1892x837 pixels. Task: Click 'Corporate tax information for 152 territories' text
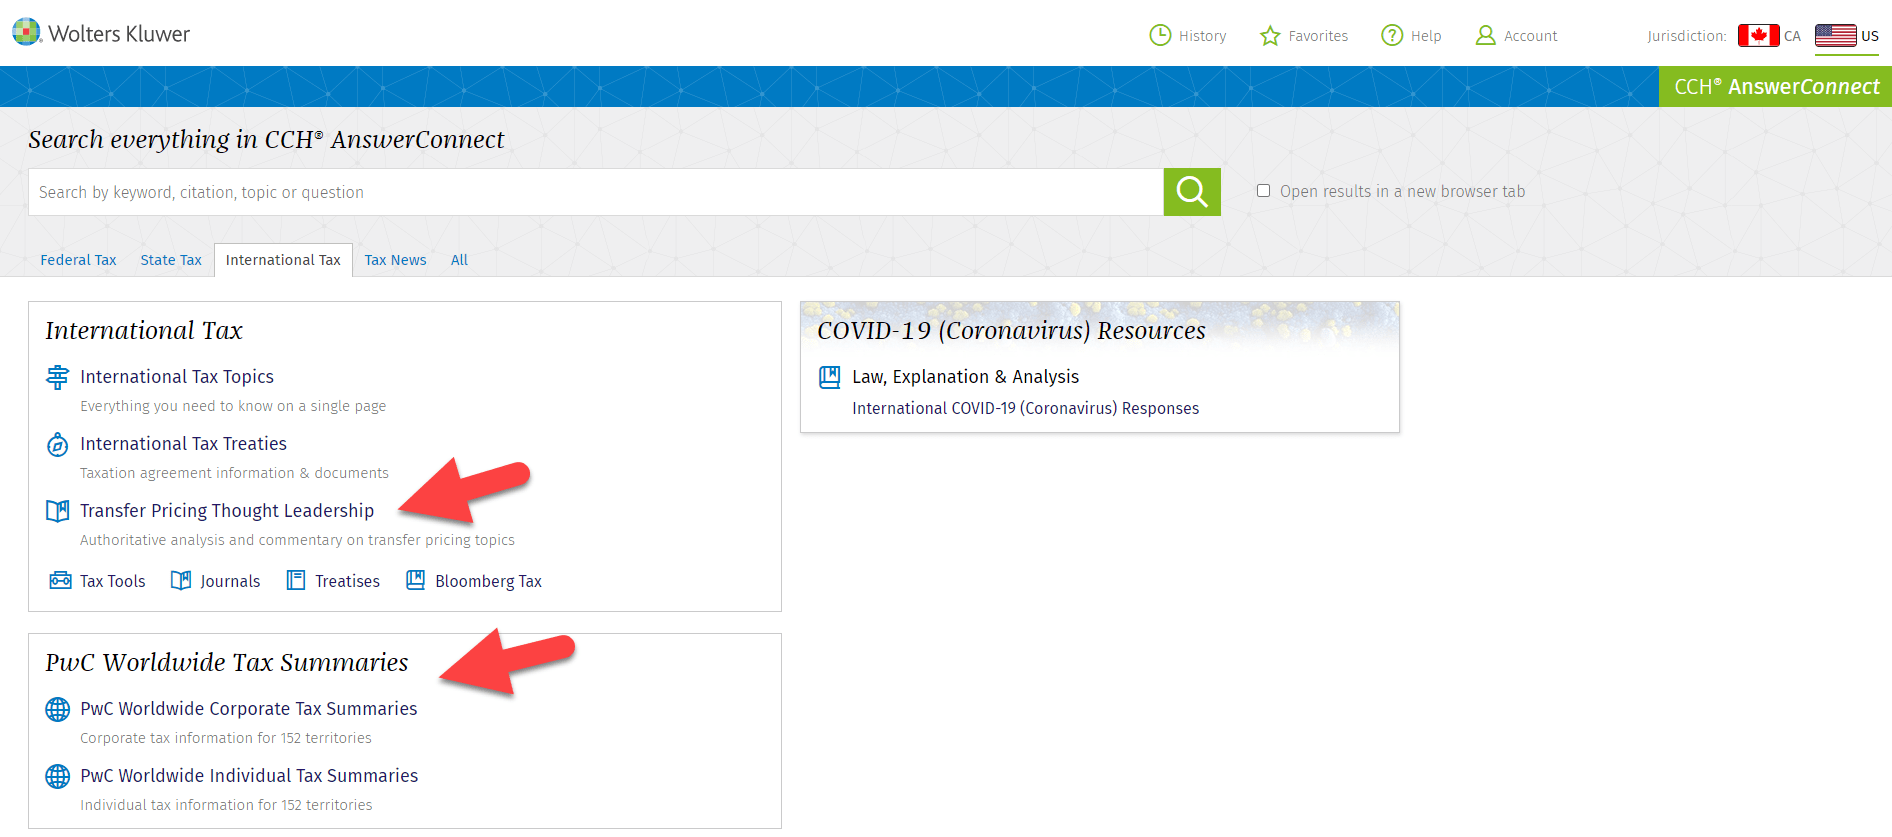click(226, 738)
